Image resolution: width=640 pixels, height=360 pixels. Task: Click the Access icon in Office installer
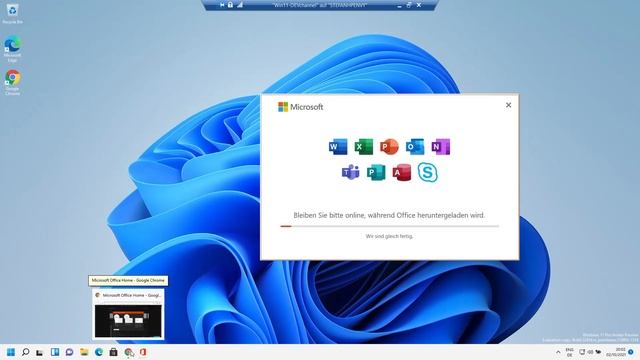(x=402, y=172)
